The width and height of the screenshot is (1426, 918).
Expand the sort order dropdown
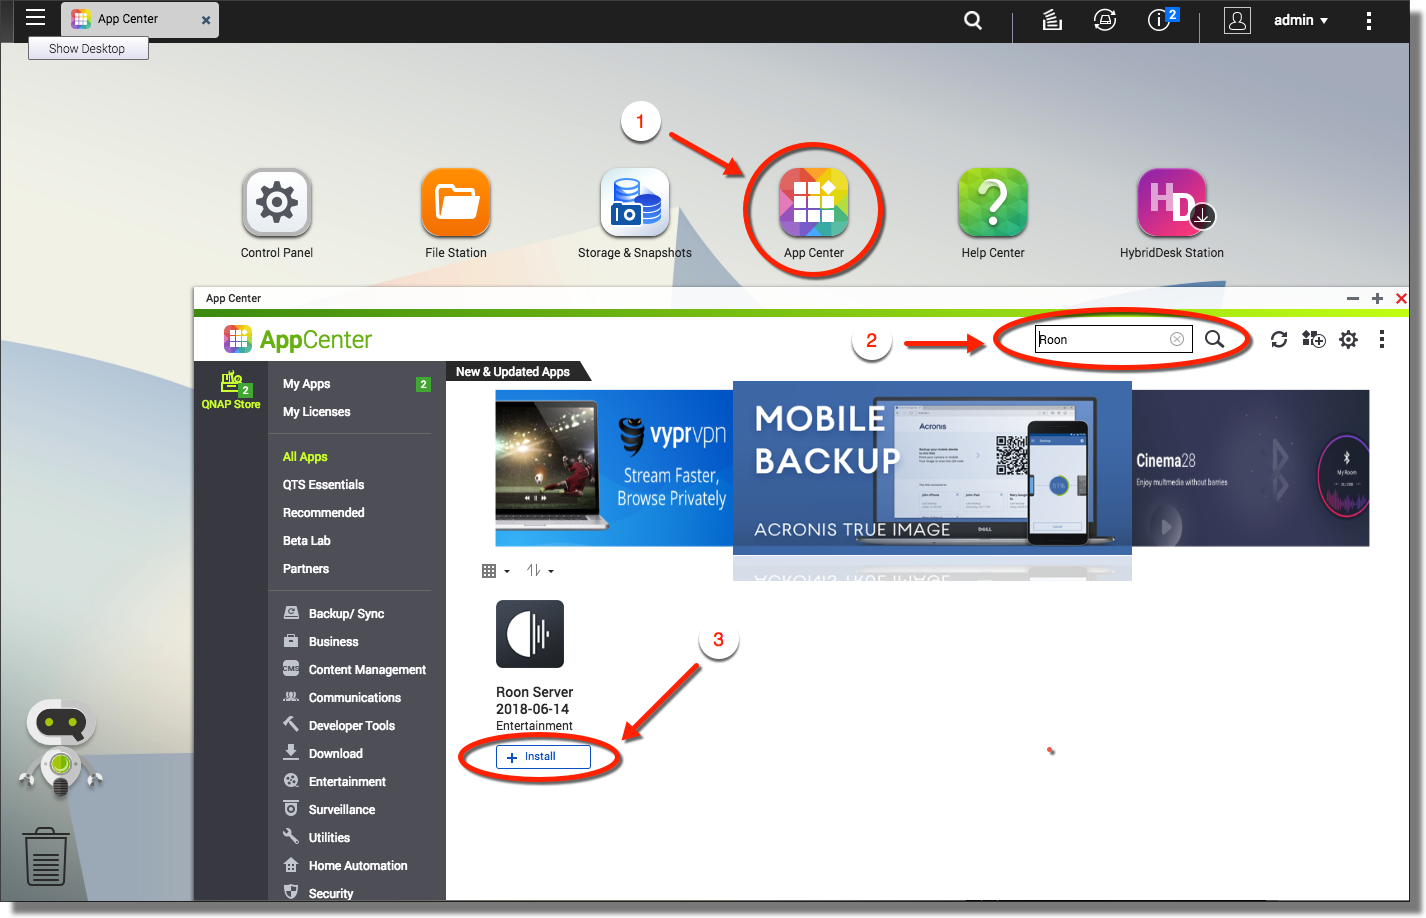pos(540,571)
